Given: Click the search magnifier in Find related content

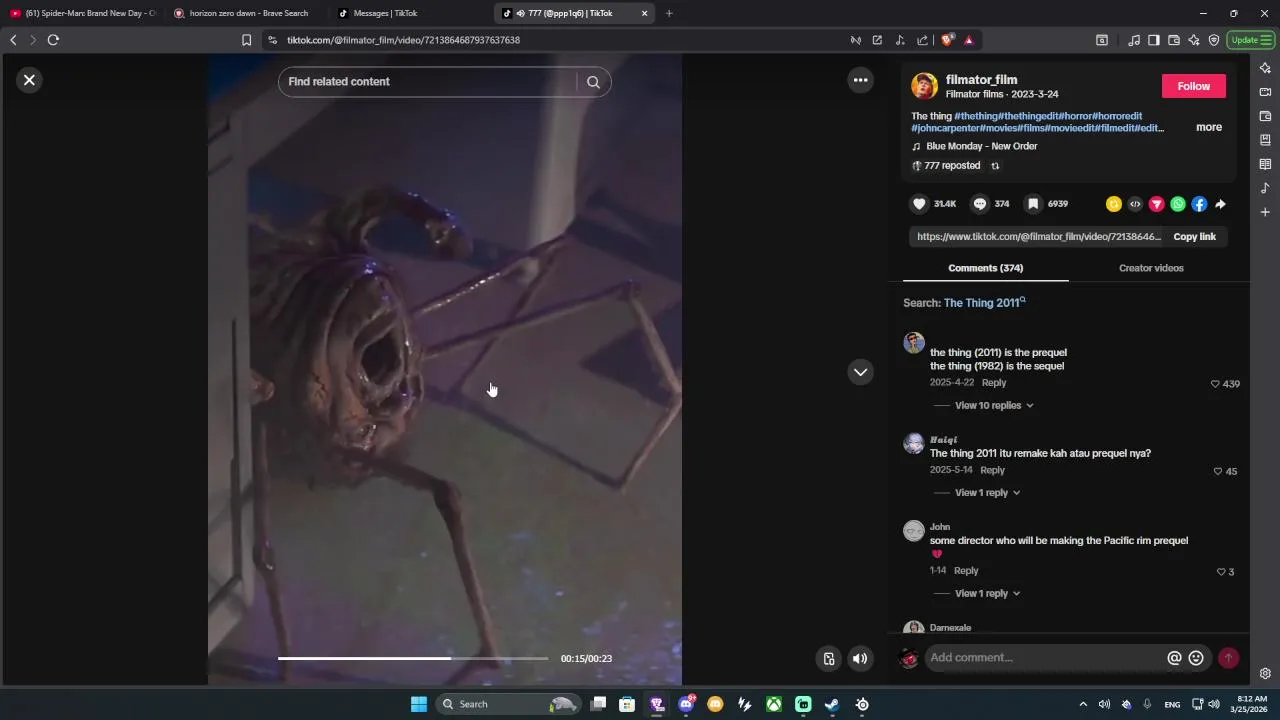Looking at the screenshot, I should (593, 82).
